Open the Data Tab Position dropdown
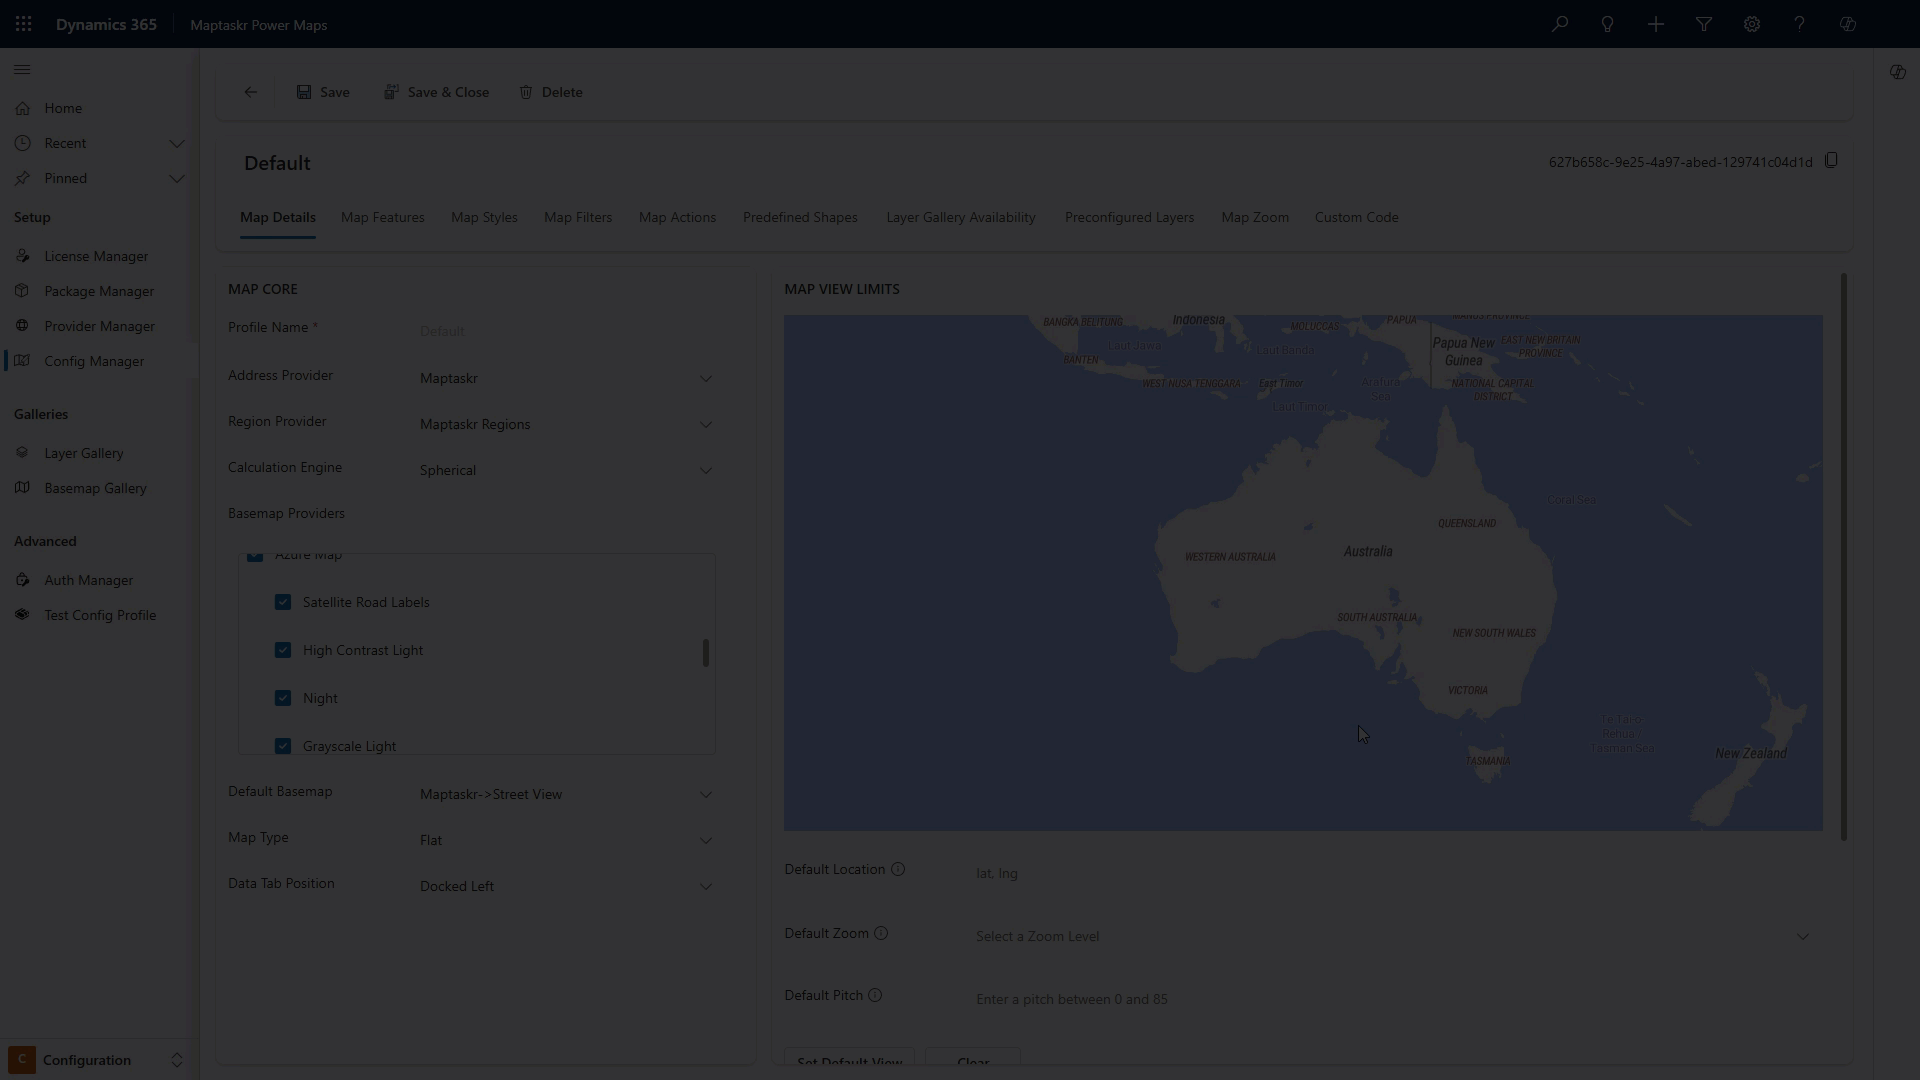Screen dimensions: 1920x1080 pyautogui.click(x=706, y=885)
